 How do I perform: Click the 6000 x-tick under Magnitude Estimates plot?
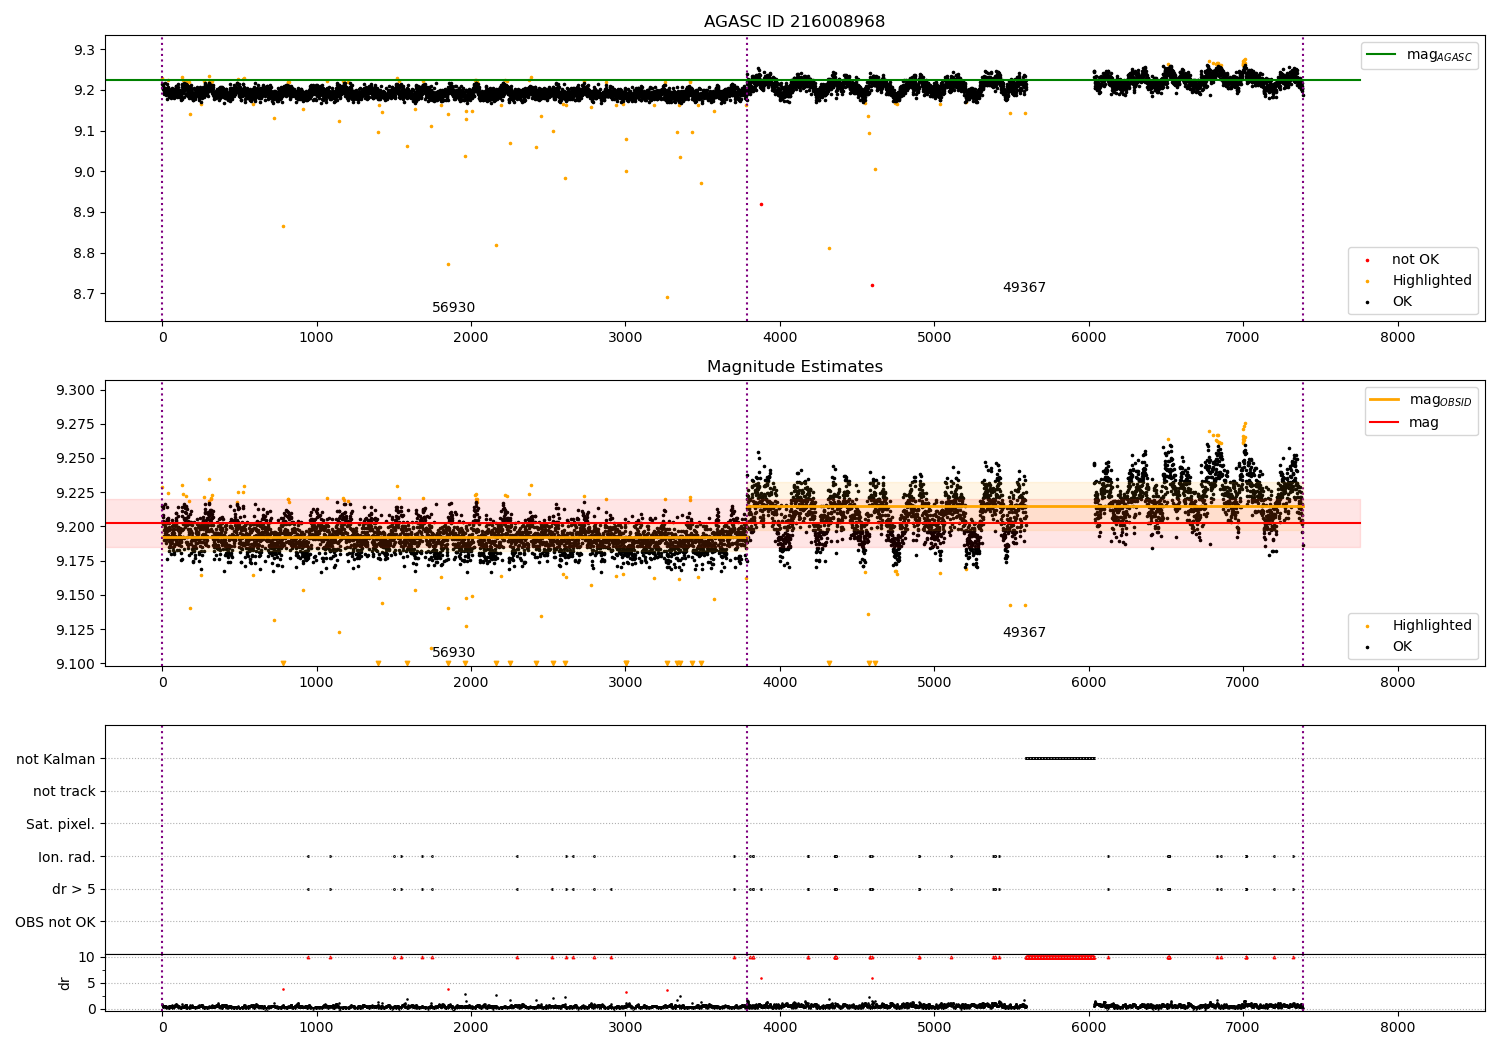coord(1088,683)
